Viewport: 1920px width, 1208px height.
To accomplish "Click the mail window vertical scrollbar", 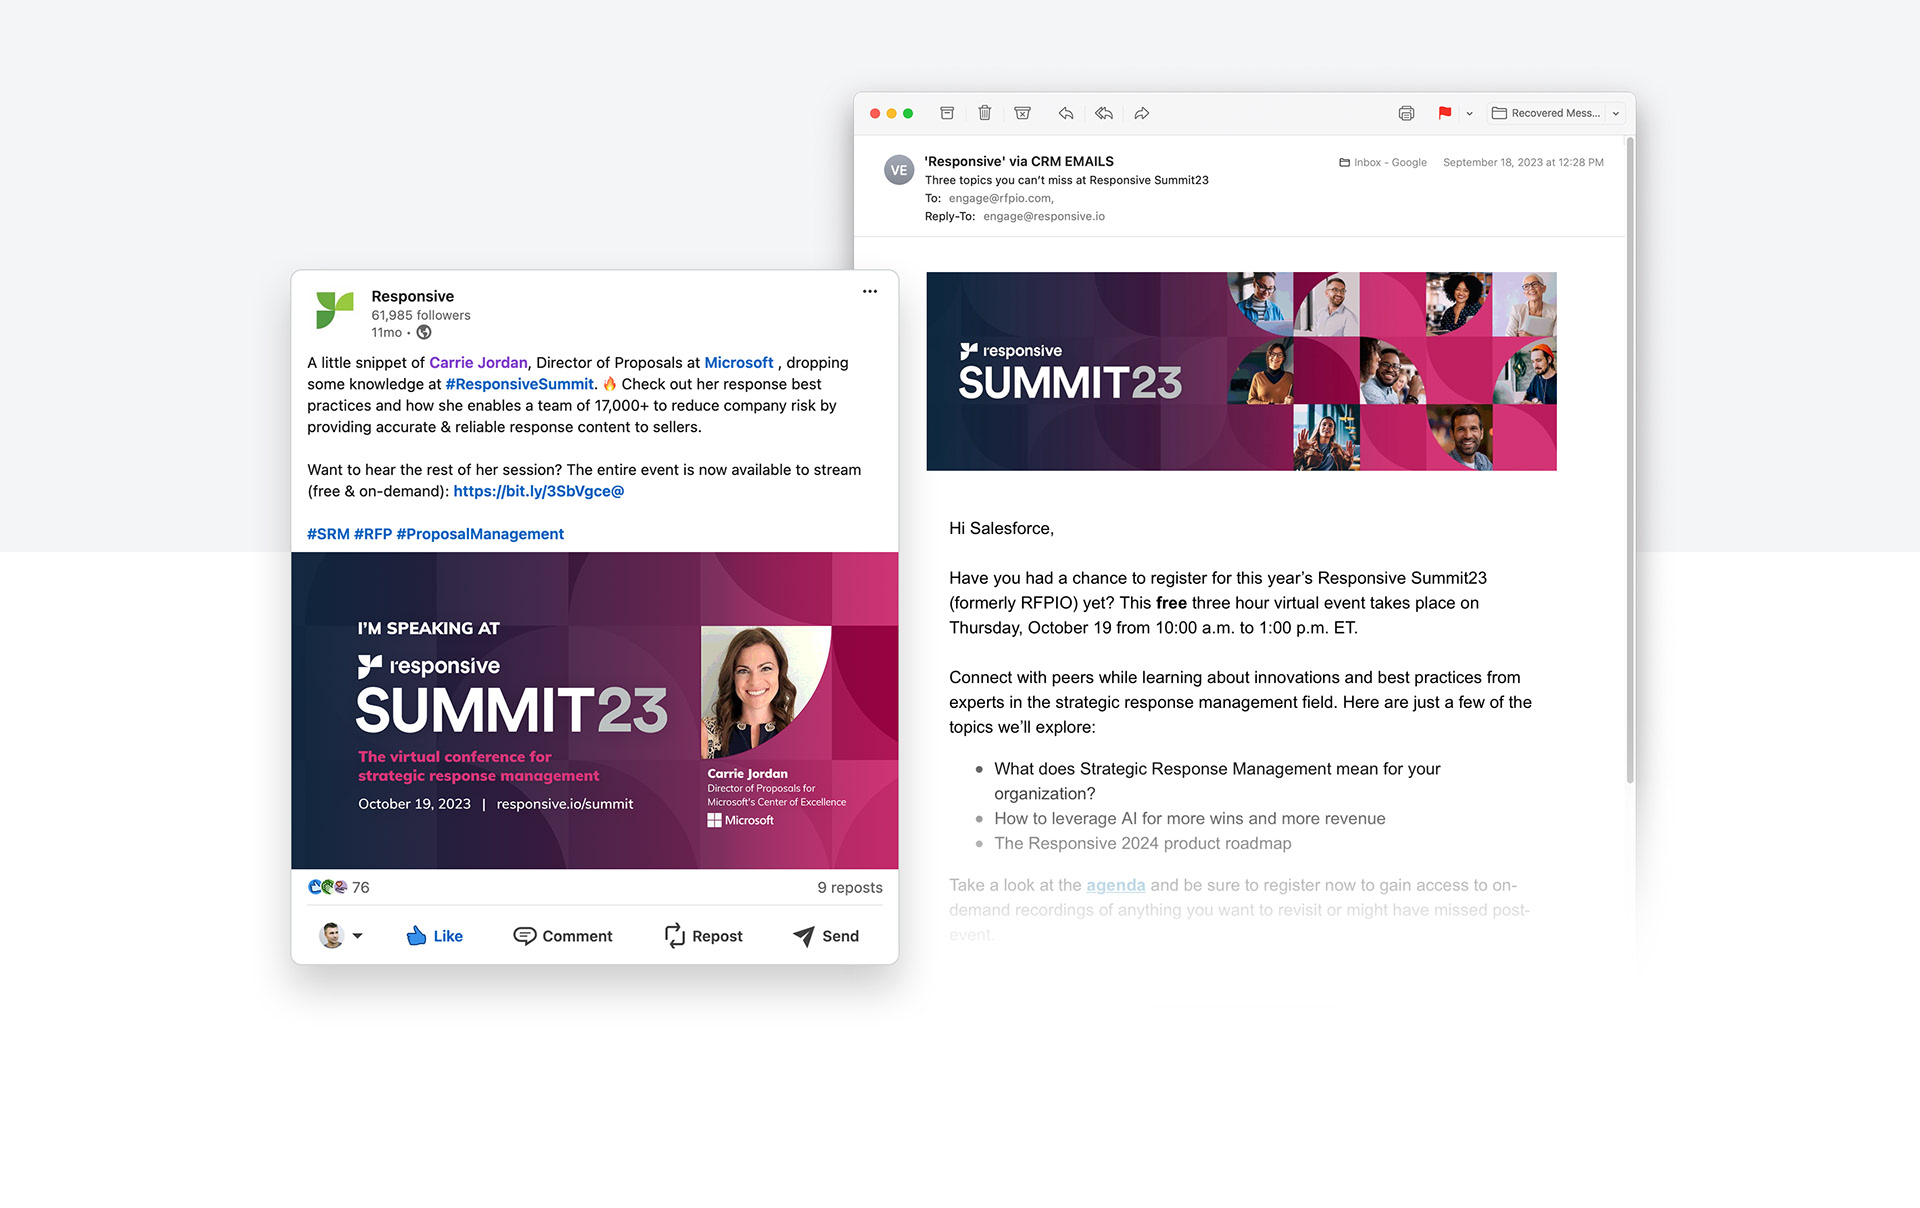I will point(1630,460).
